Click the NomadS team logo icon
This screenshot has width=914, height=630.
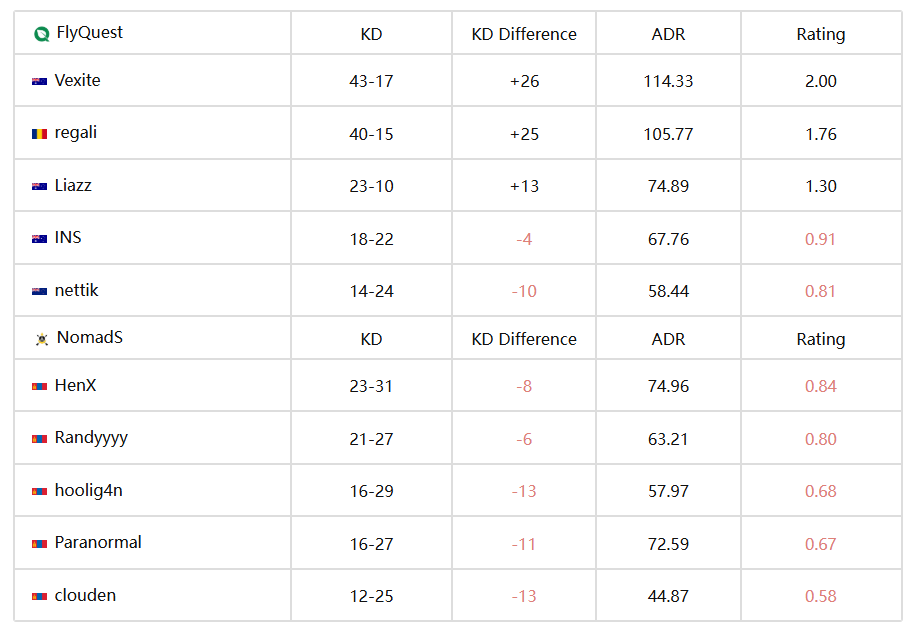(x=41, y=339)
